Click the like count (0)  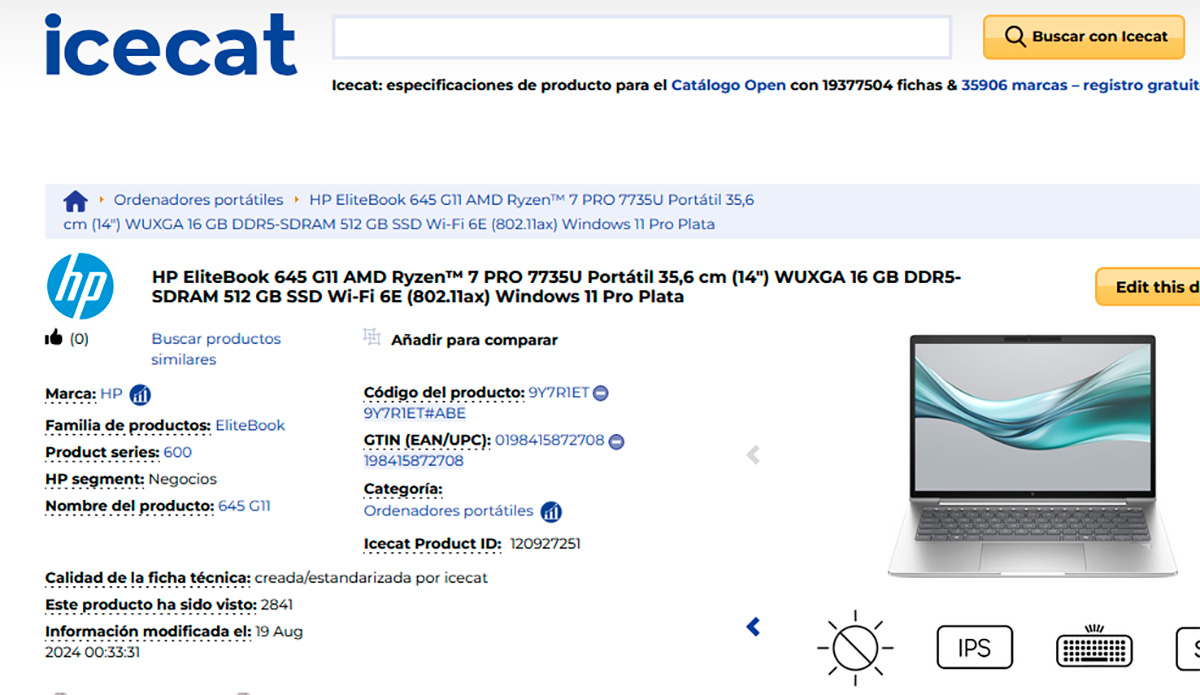[x=79, y=339]
